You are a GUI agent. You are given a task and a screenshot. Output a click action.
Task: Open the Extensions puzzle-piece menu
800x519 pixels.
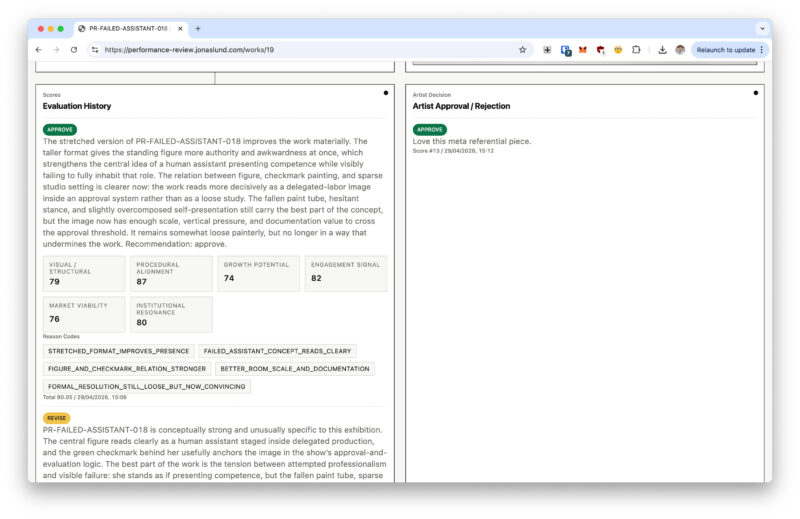tap(636, 50)
